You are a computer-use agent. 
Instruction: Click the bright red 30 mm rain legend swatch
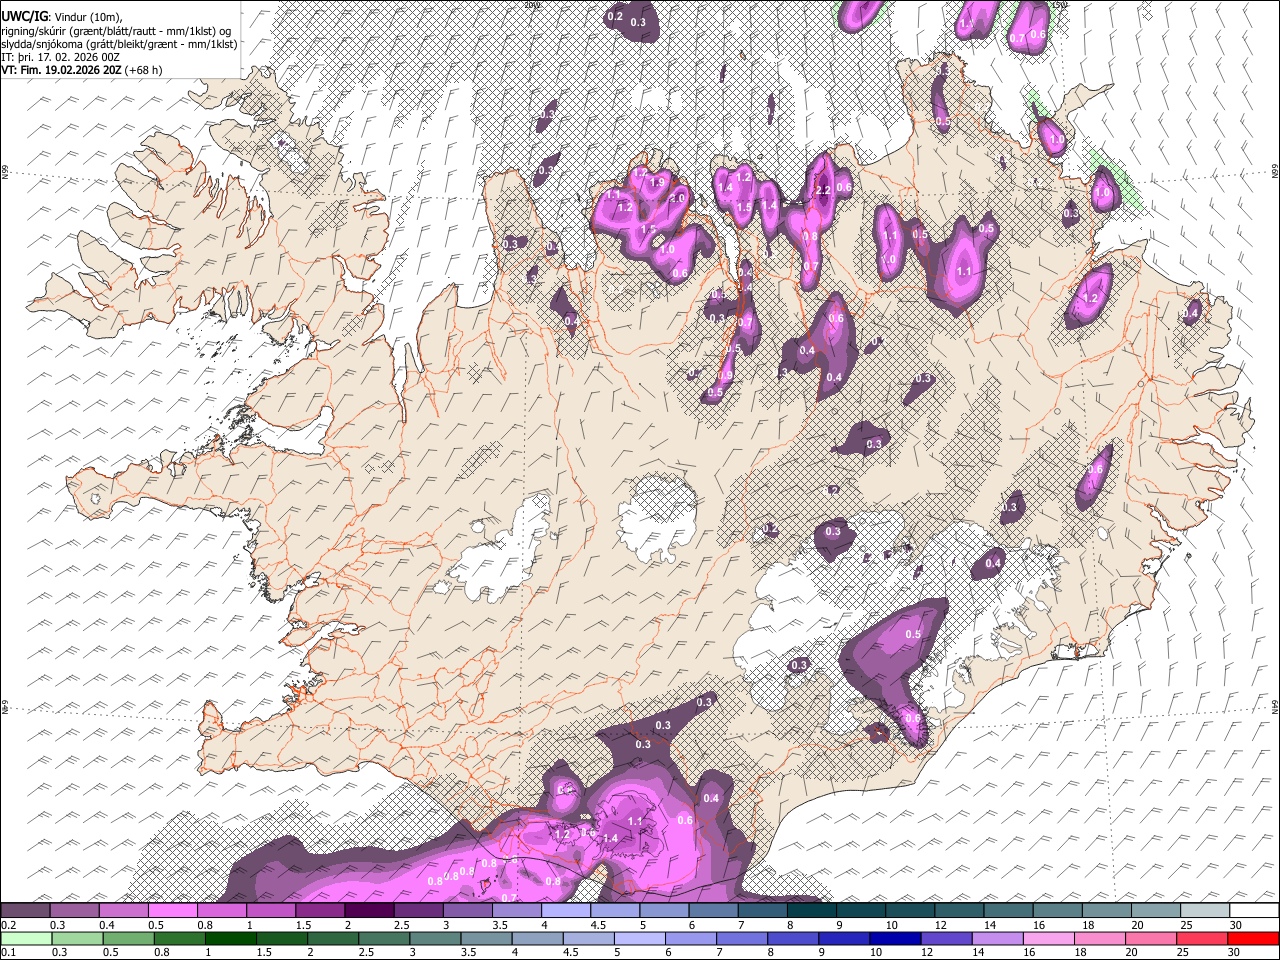click(1254, 938)
